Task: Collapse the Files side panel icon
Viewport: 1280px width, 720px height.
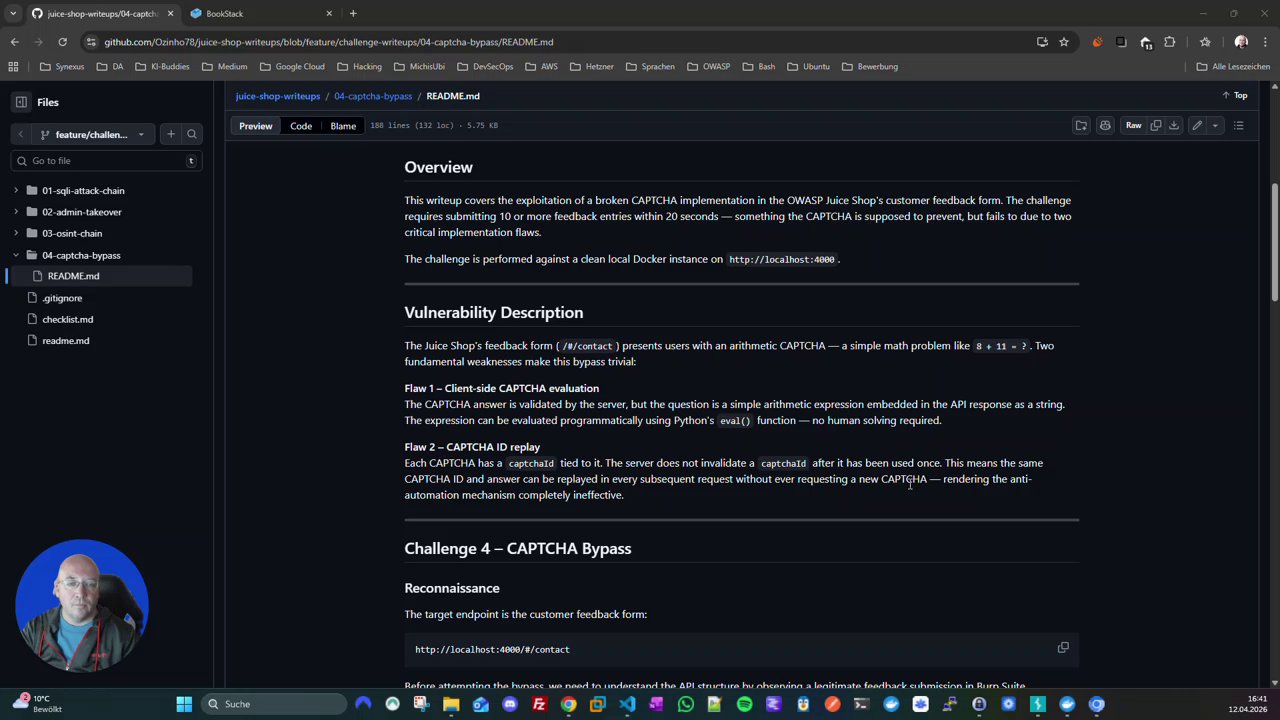Action: (21, 102)
